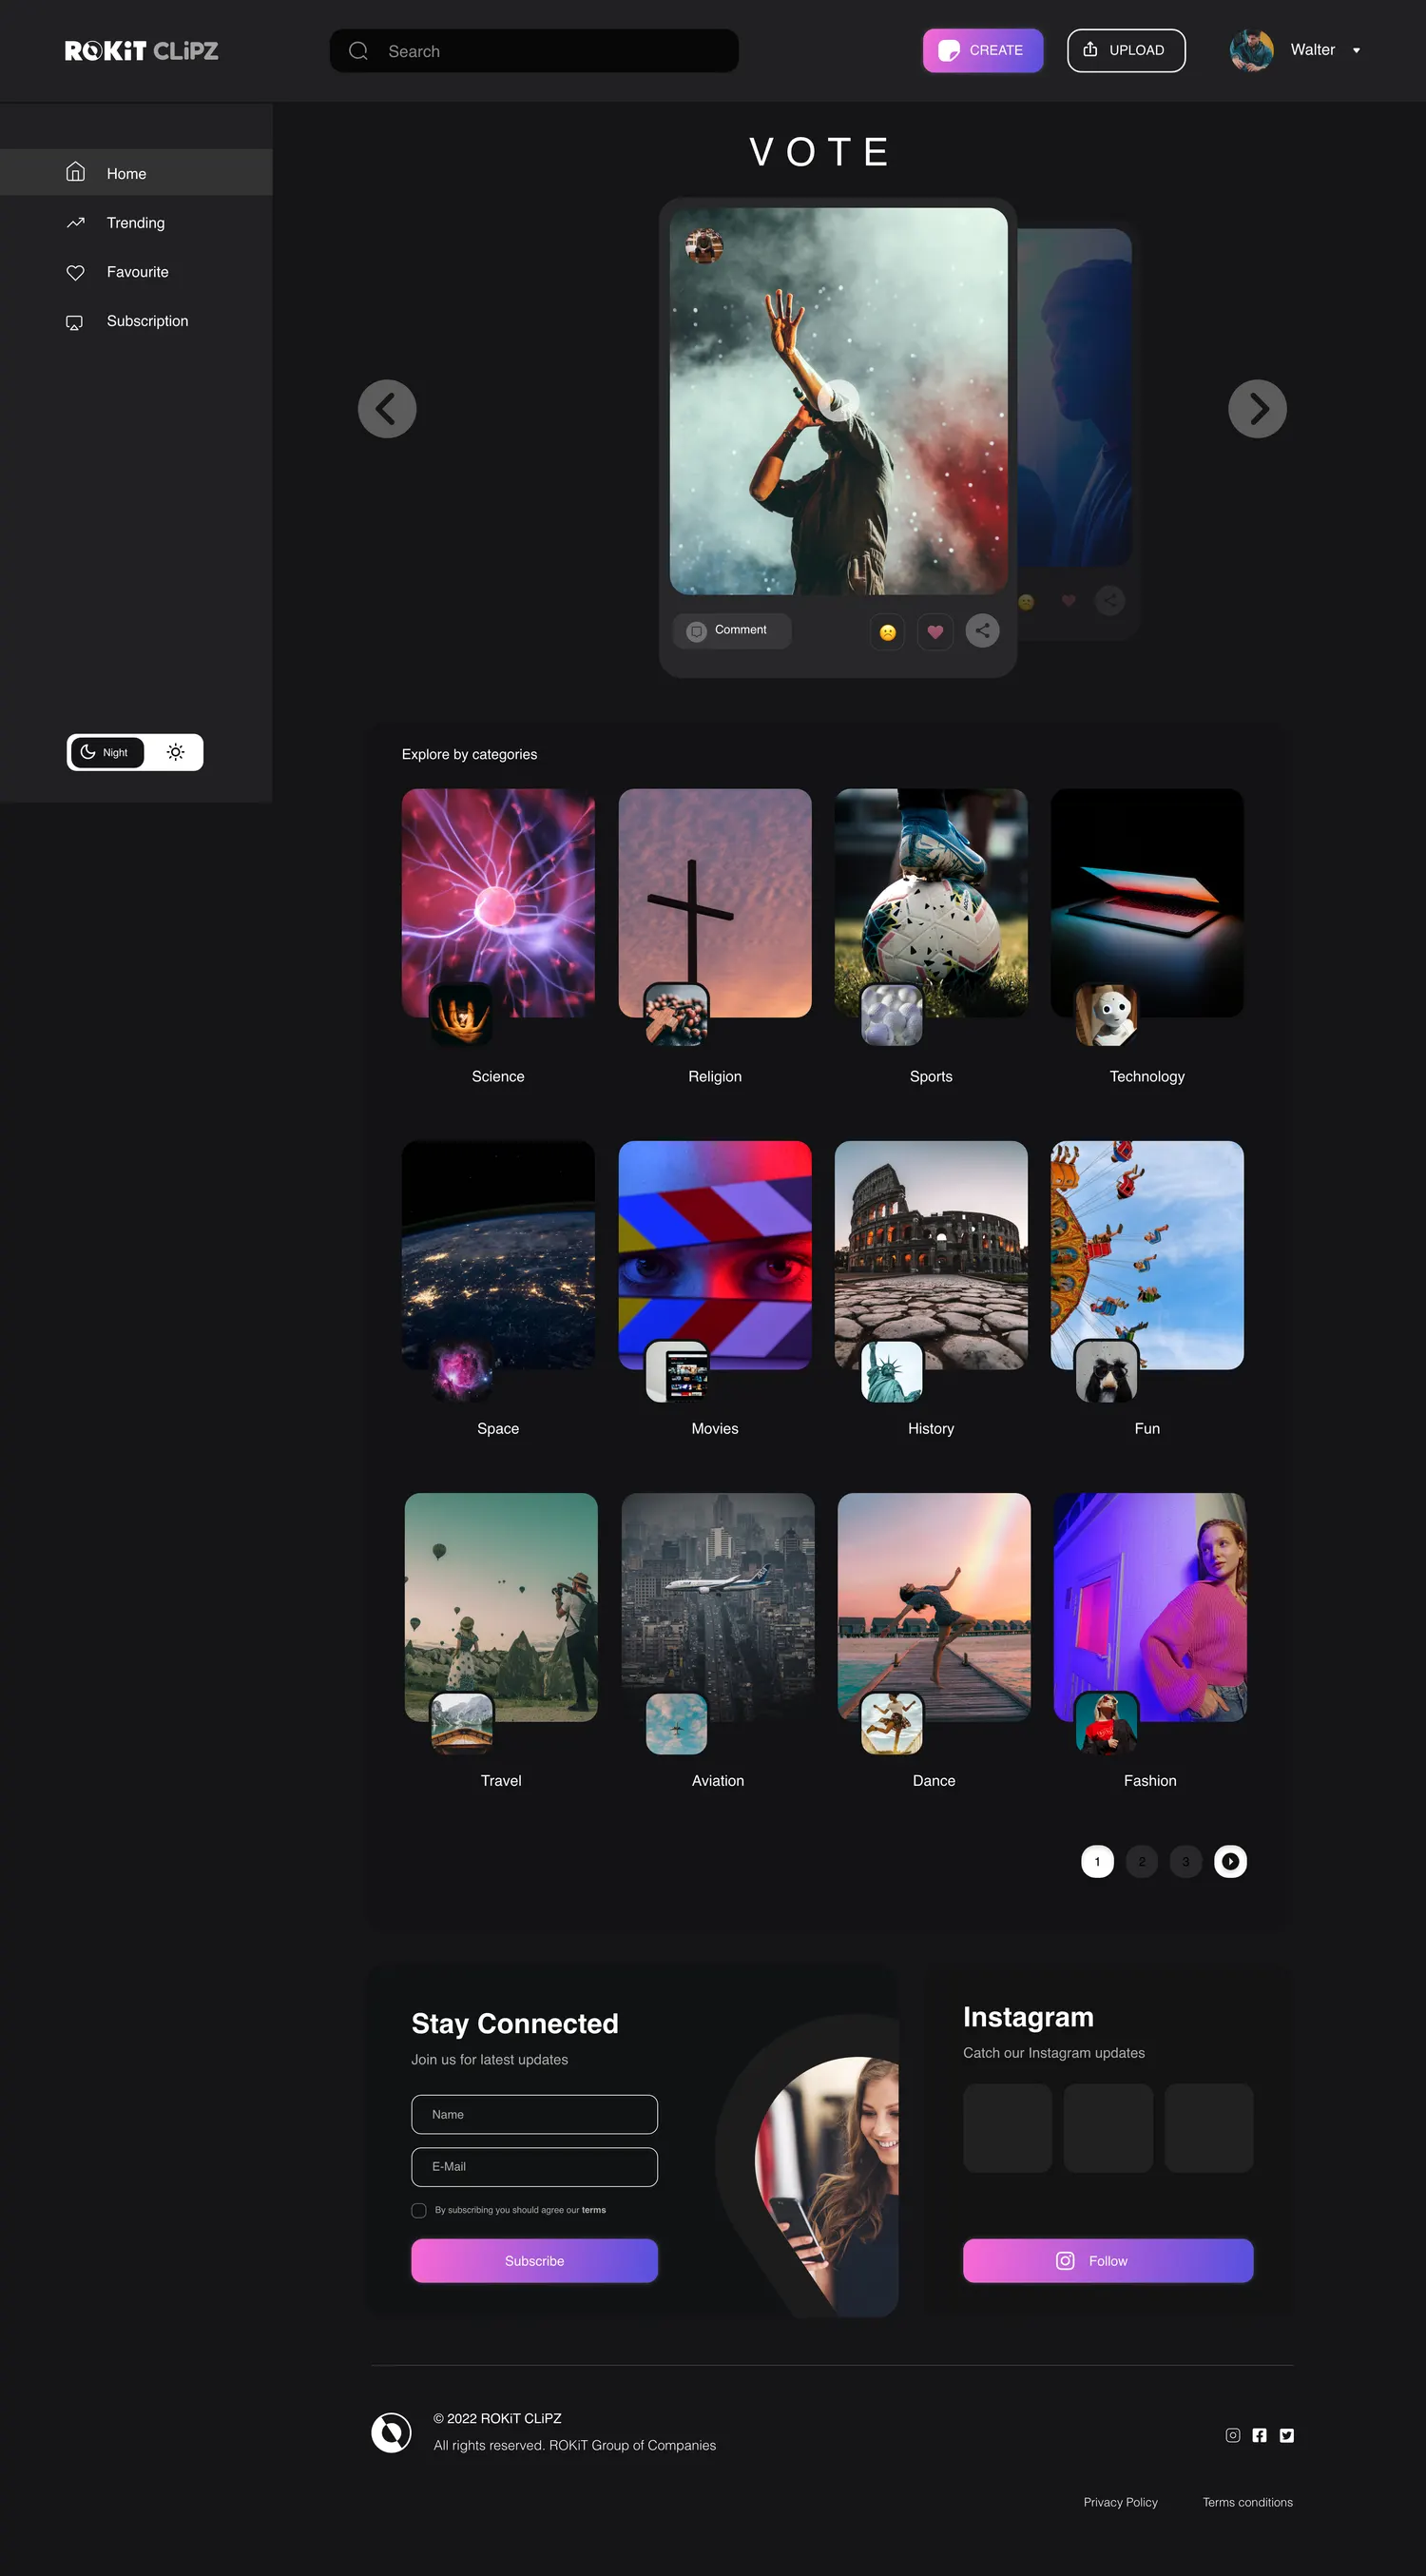Viewport: 1426px width, 2576px height.
Task: Click the sad face dislike icon
Action: point(887,631)
